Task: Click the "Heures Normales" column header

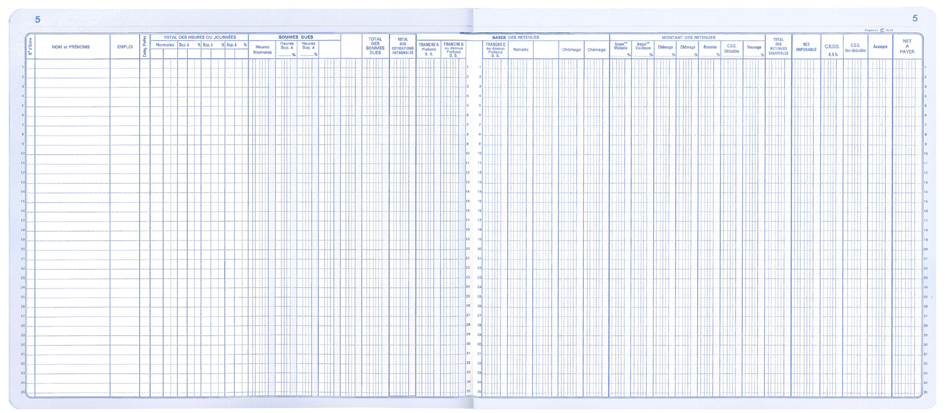Action: [263, 49]
